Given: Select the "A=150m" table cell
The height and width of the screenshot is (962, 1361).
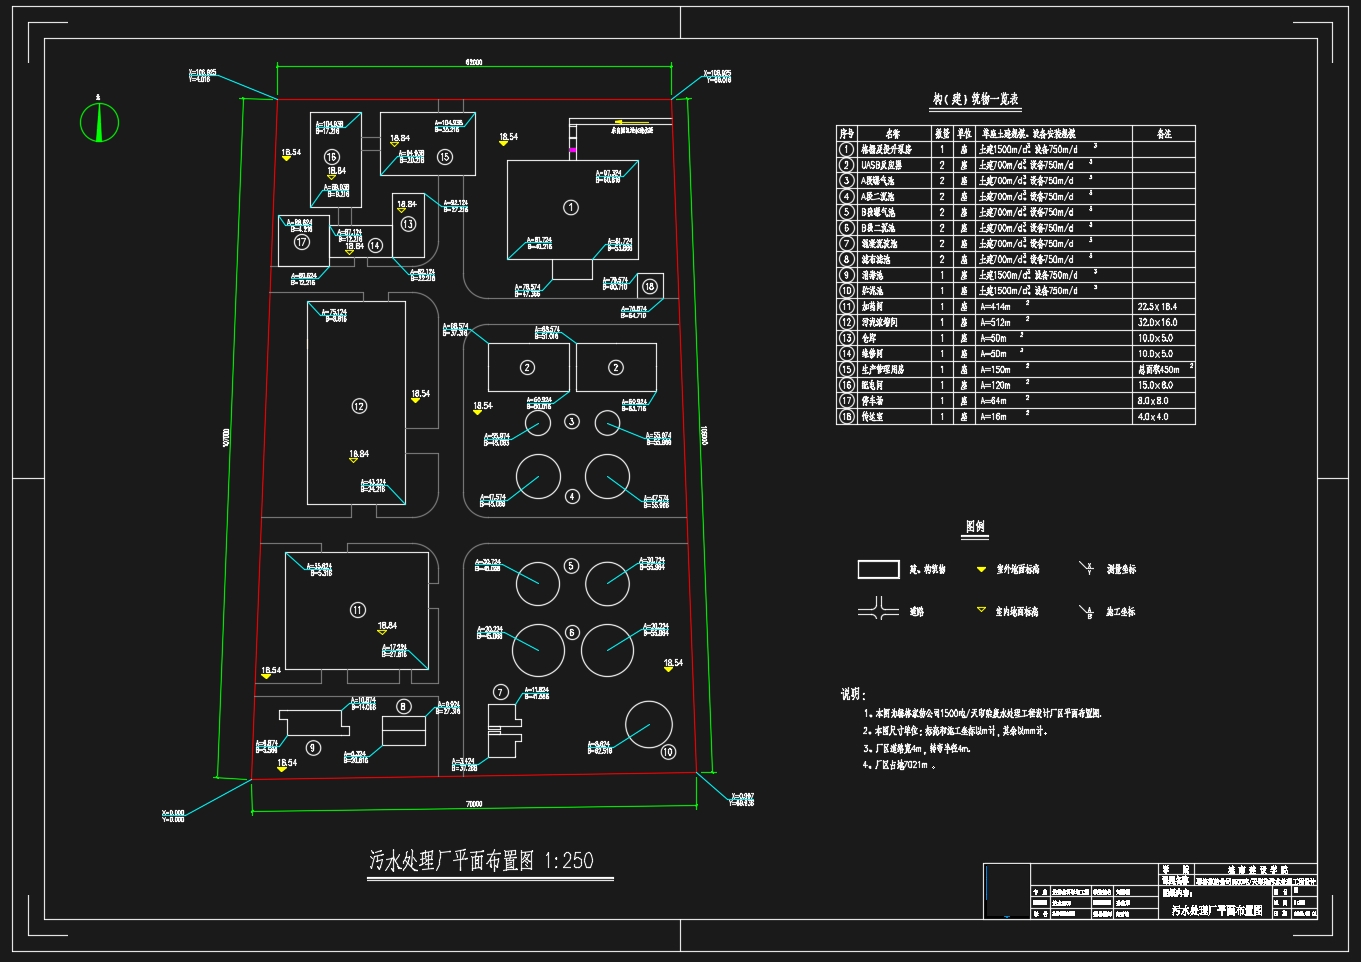Looking at the screenshot, I should point(1054,369).
